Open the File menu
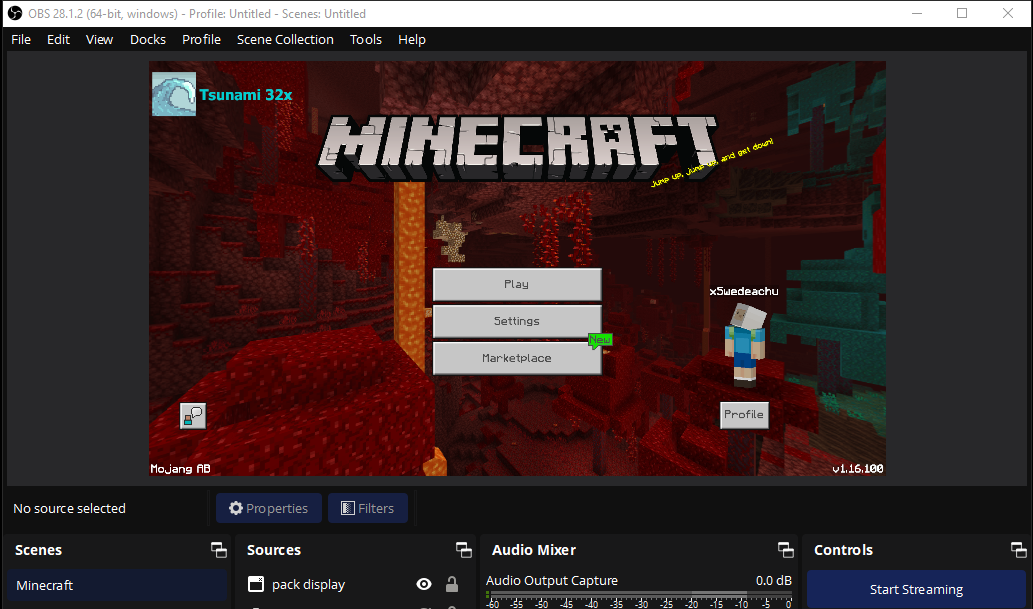 [x=20, y=39]
